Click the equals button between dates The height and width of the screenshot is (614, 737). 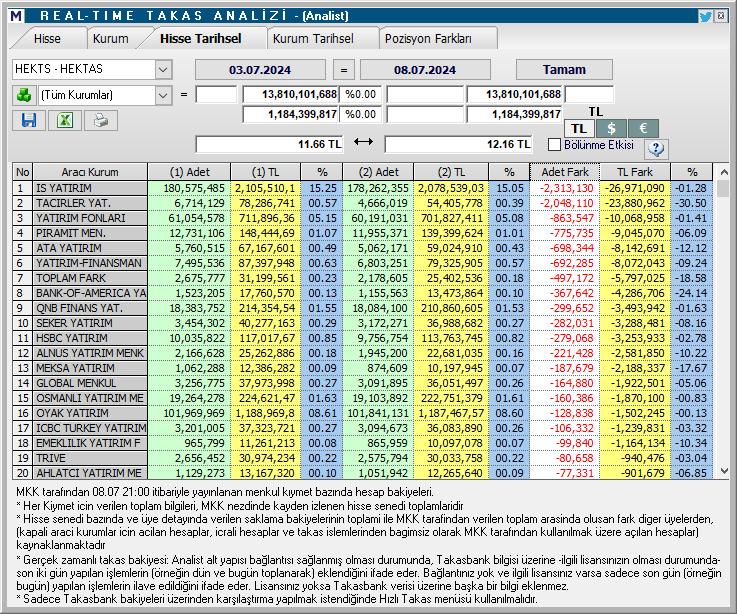pos(344,70)
